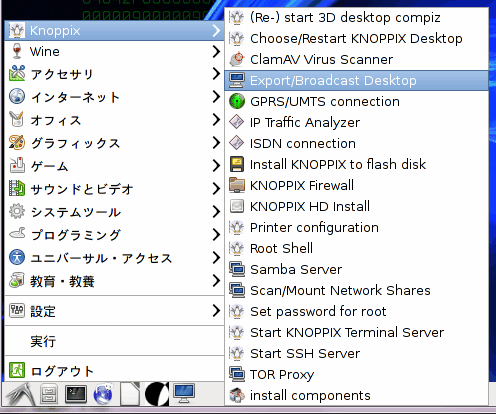Viewport: 496px width, 414px height.
Task: Expand the アクセサリ submenu arrow
Action: 216,74
